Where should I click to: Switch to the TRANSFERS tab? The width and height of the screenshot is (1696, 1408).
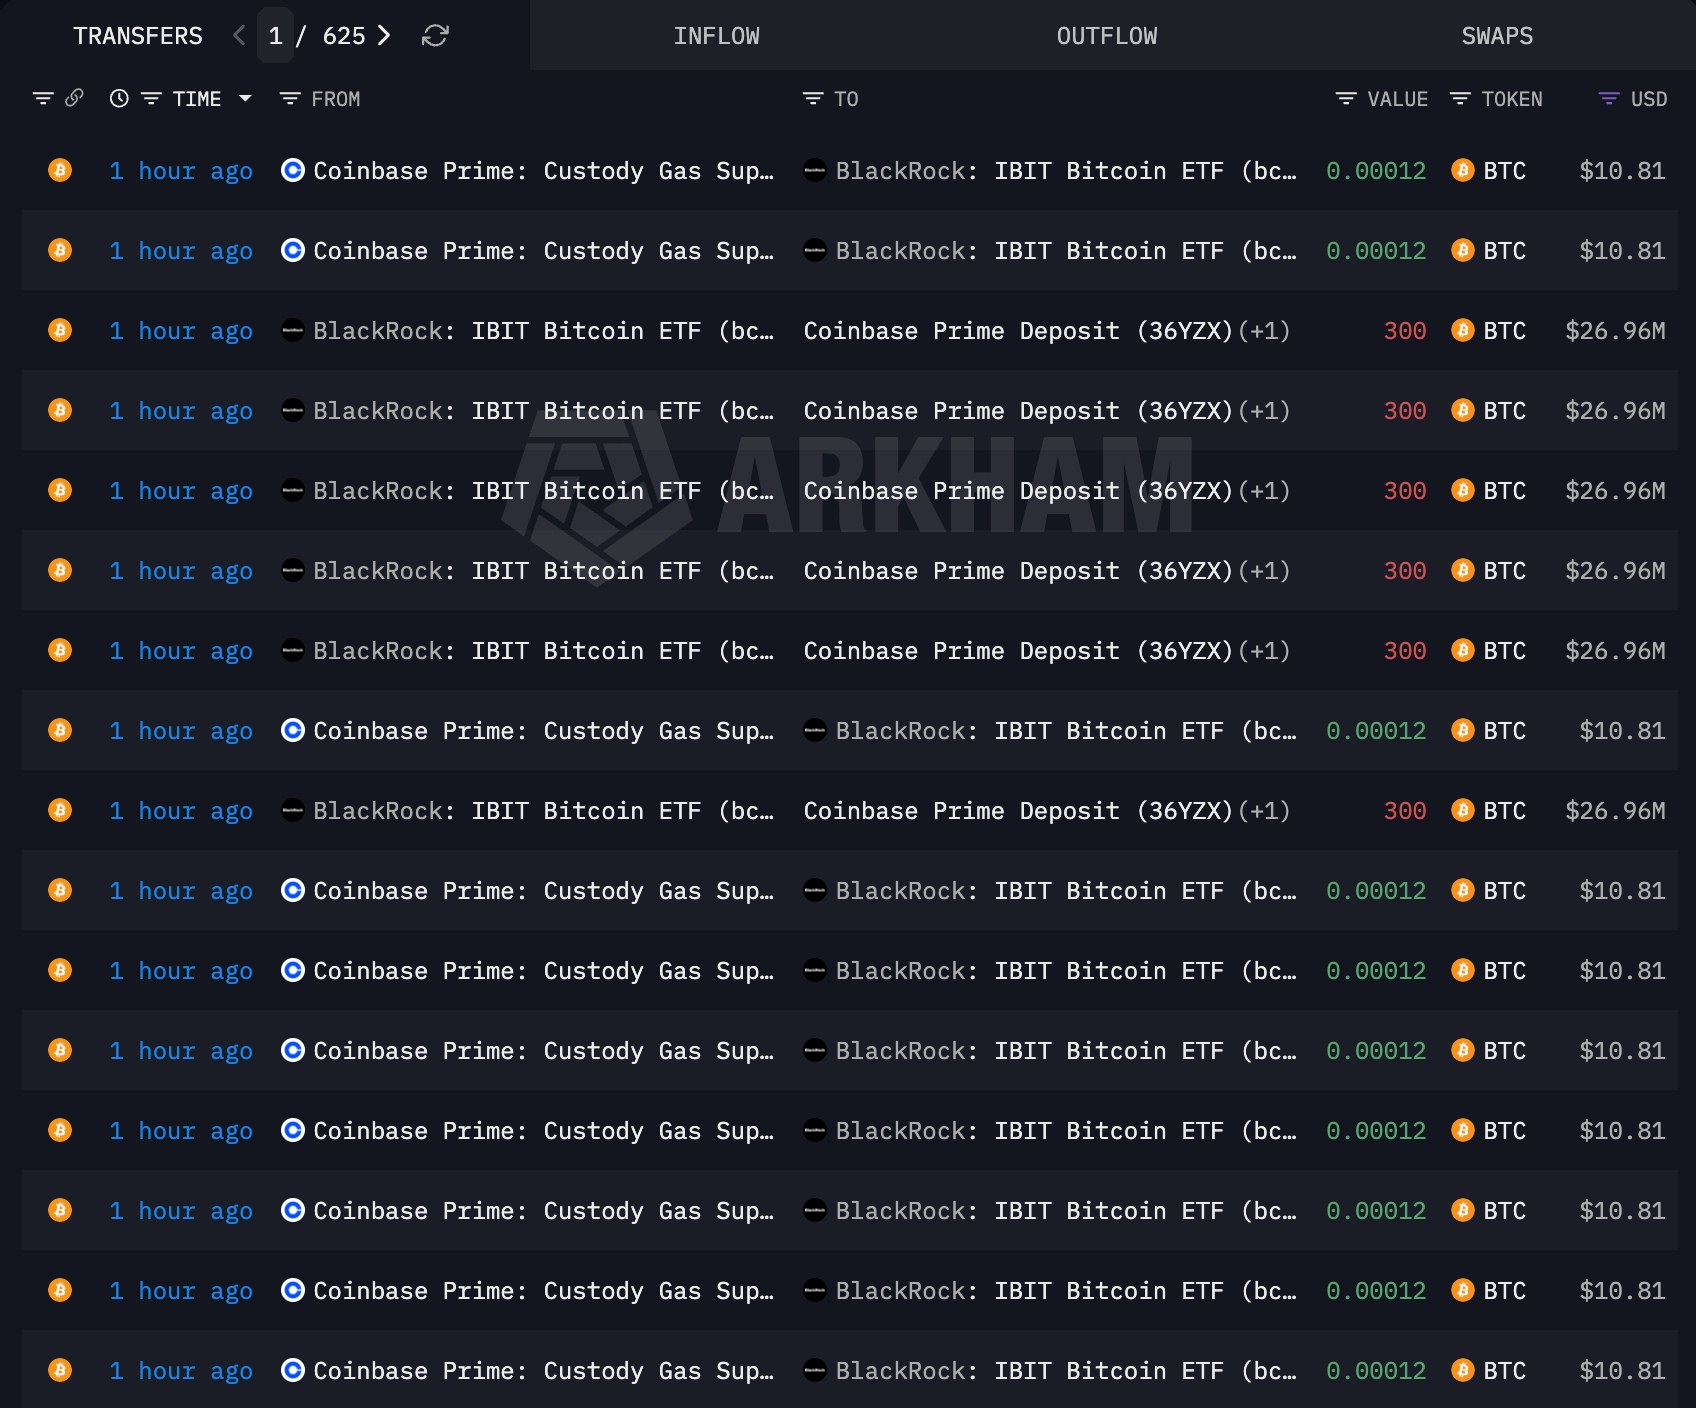pyautogui.click(x=138, y=36)
